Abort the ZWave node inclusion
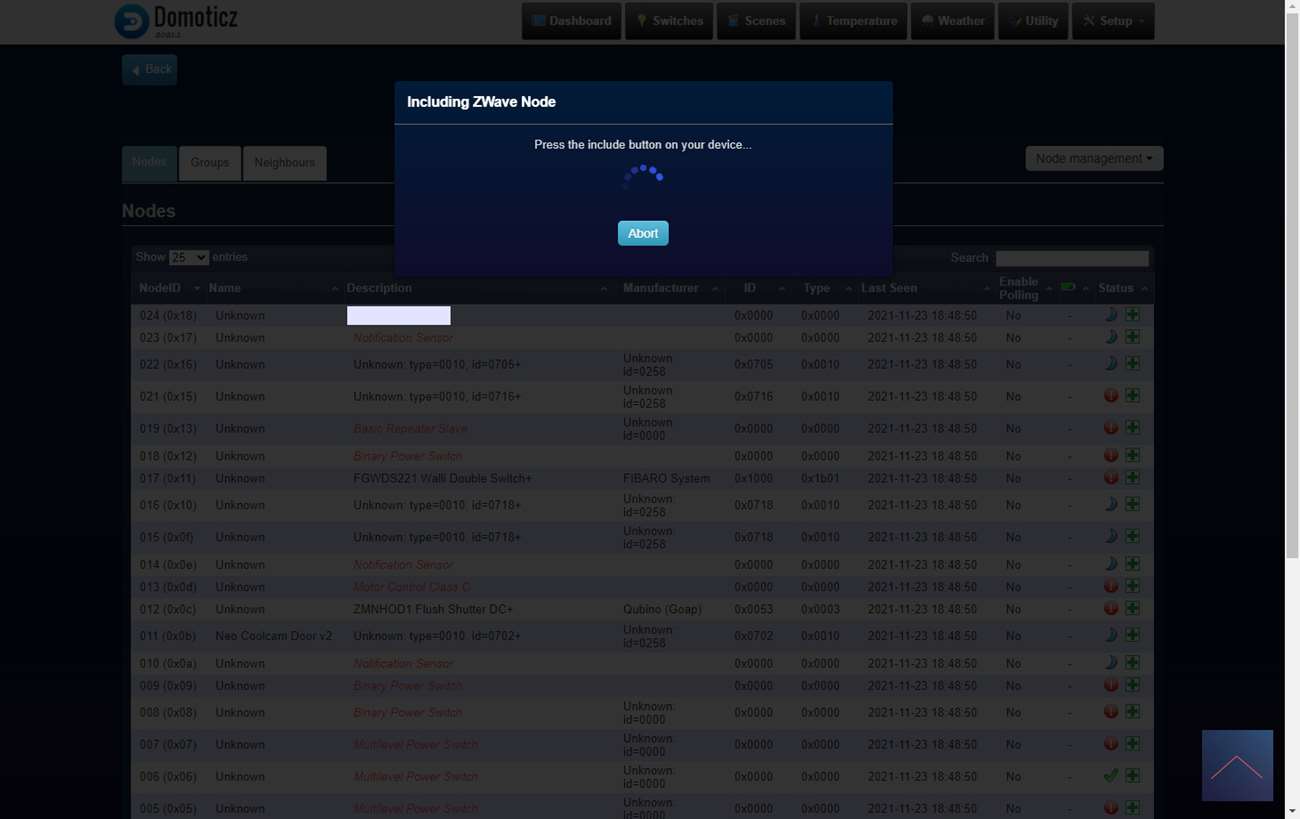Viewport: 1300px width, 819px height. (642, 233)
